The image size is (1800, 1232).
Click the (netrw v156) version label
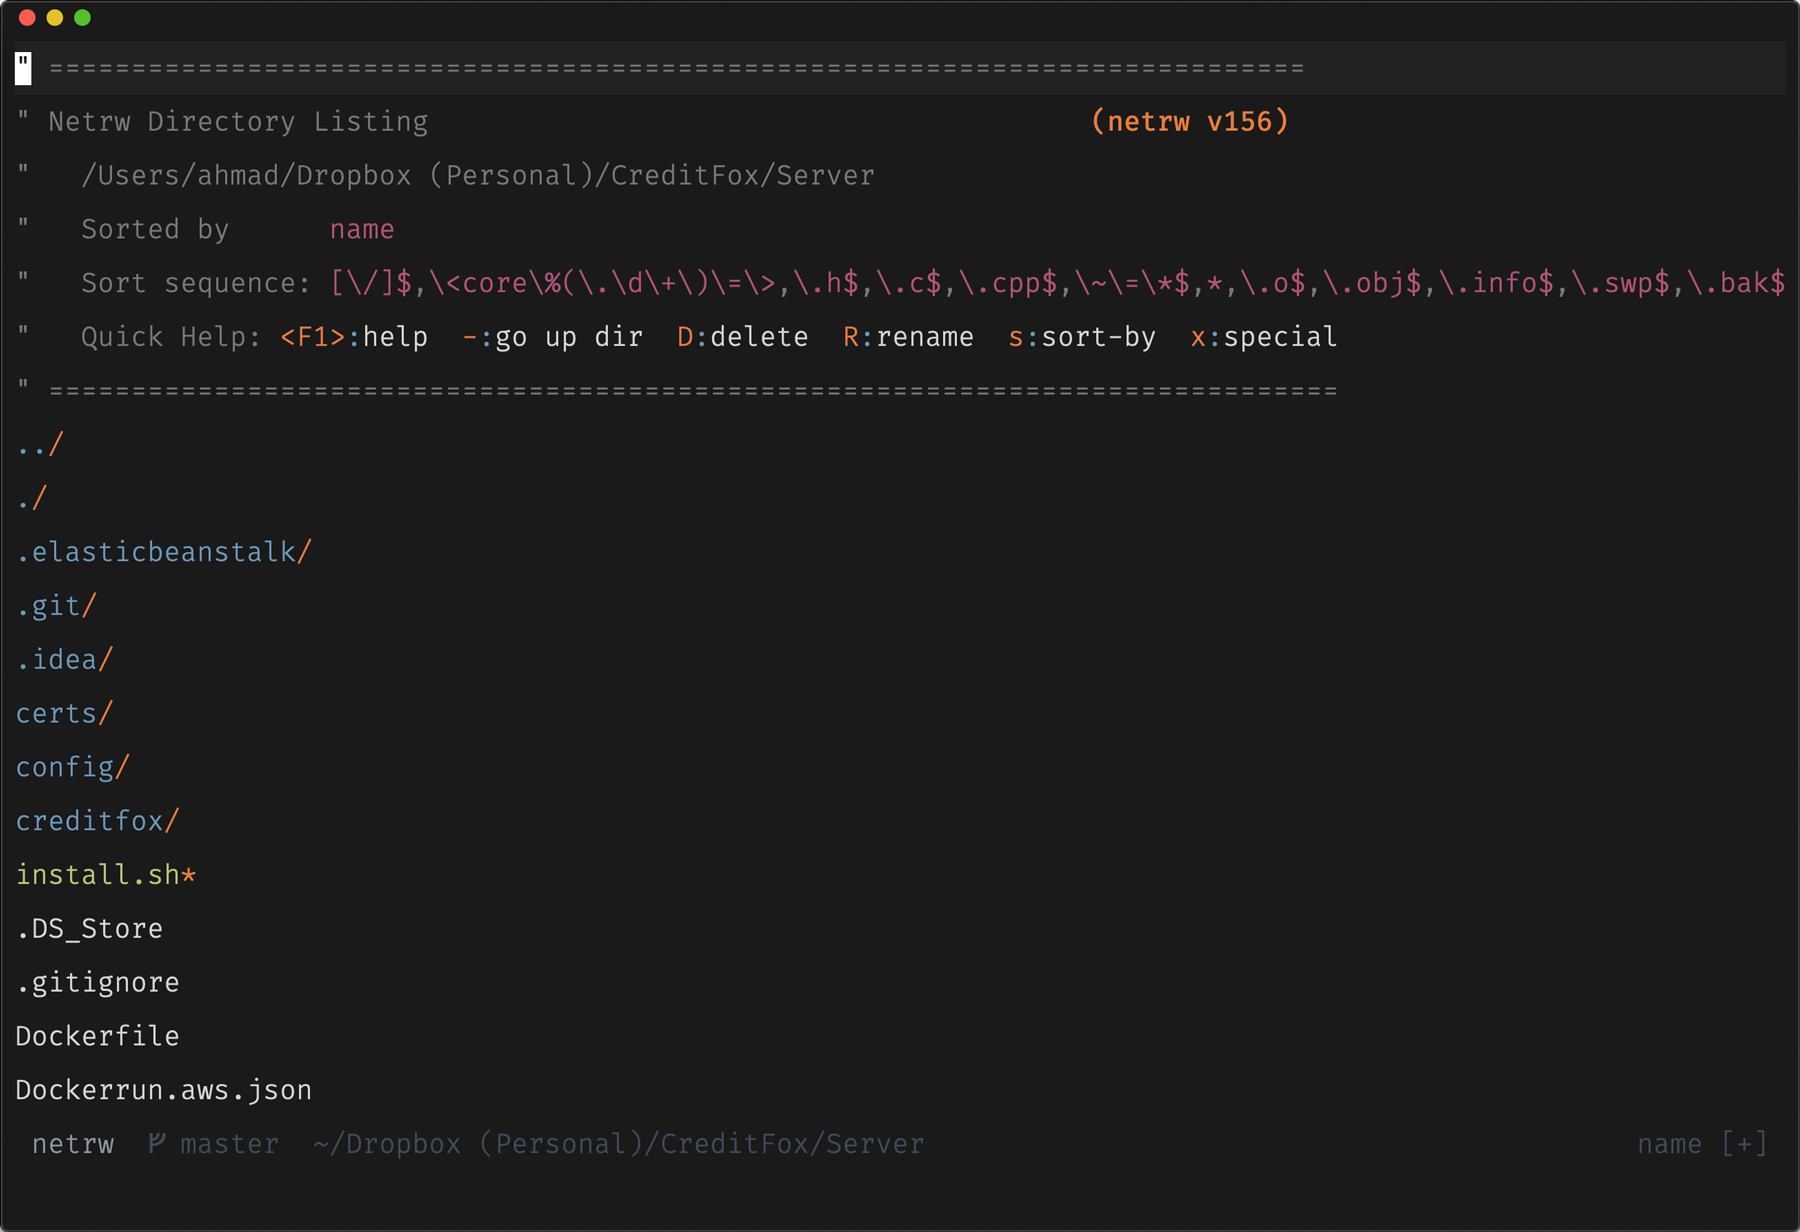point(1190,122)
